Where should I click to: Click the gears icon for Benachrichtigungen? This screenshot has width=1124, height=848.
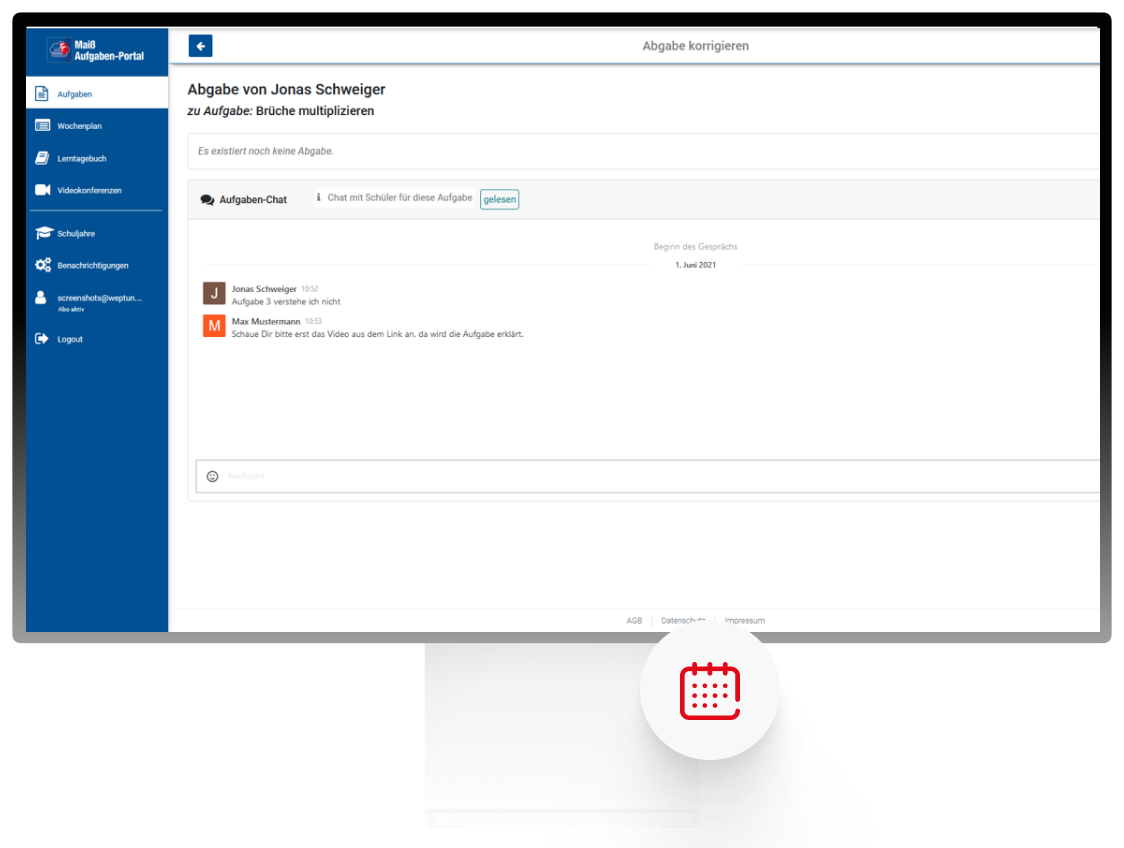click(x=43, y=265)
